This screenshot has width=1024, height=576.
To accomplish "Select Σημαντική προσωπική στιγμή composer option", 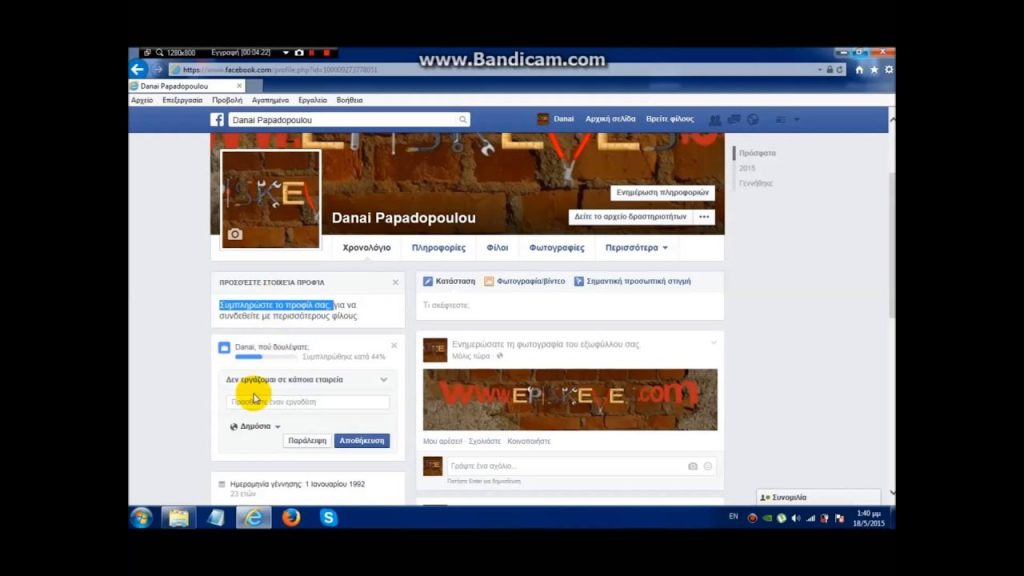I will (x=632, y=281).
